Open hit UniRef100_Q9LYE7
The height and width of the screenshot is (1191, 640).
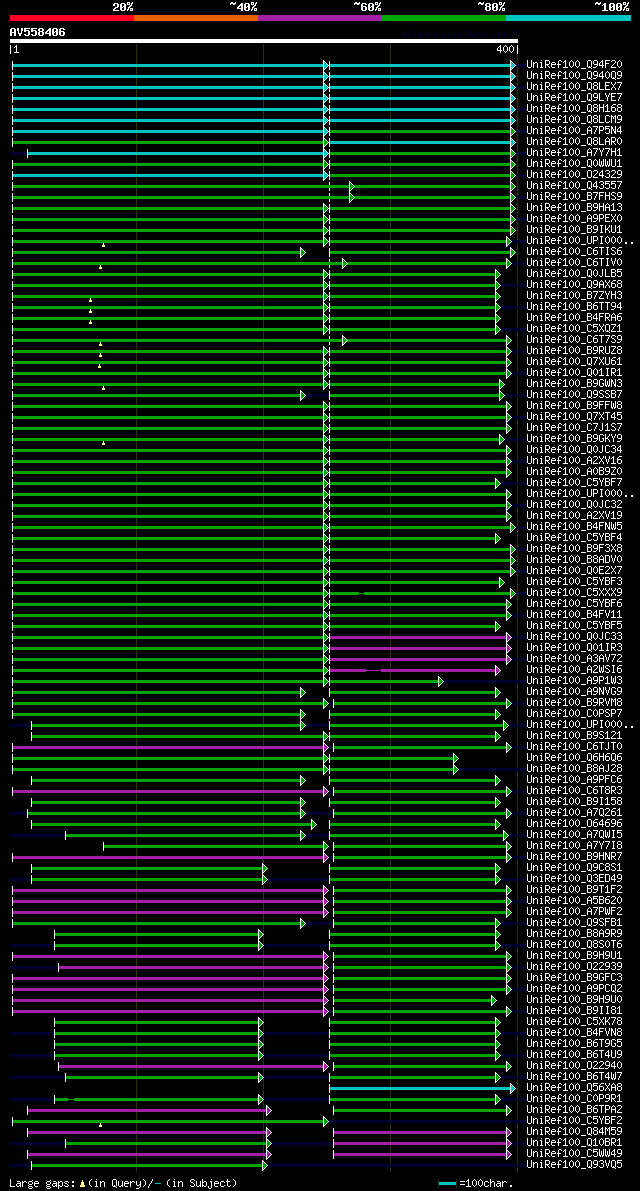574,98
